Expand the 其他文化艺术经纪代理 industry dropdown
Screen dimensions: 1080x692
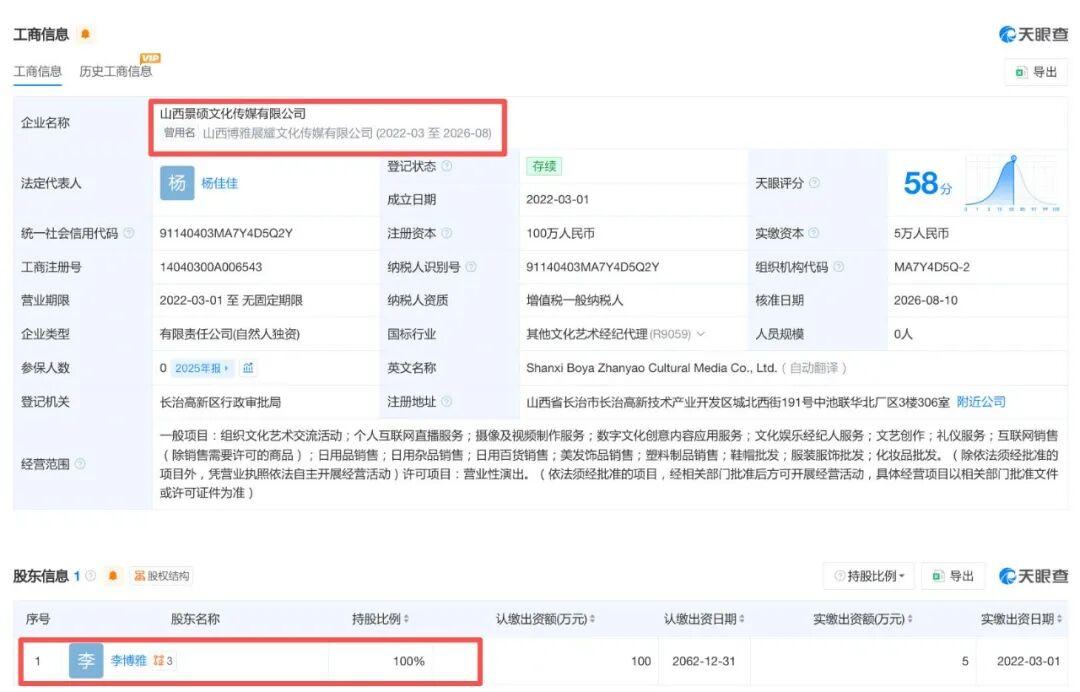[x=701, y=334]
